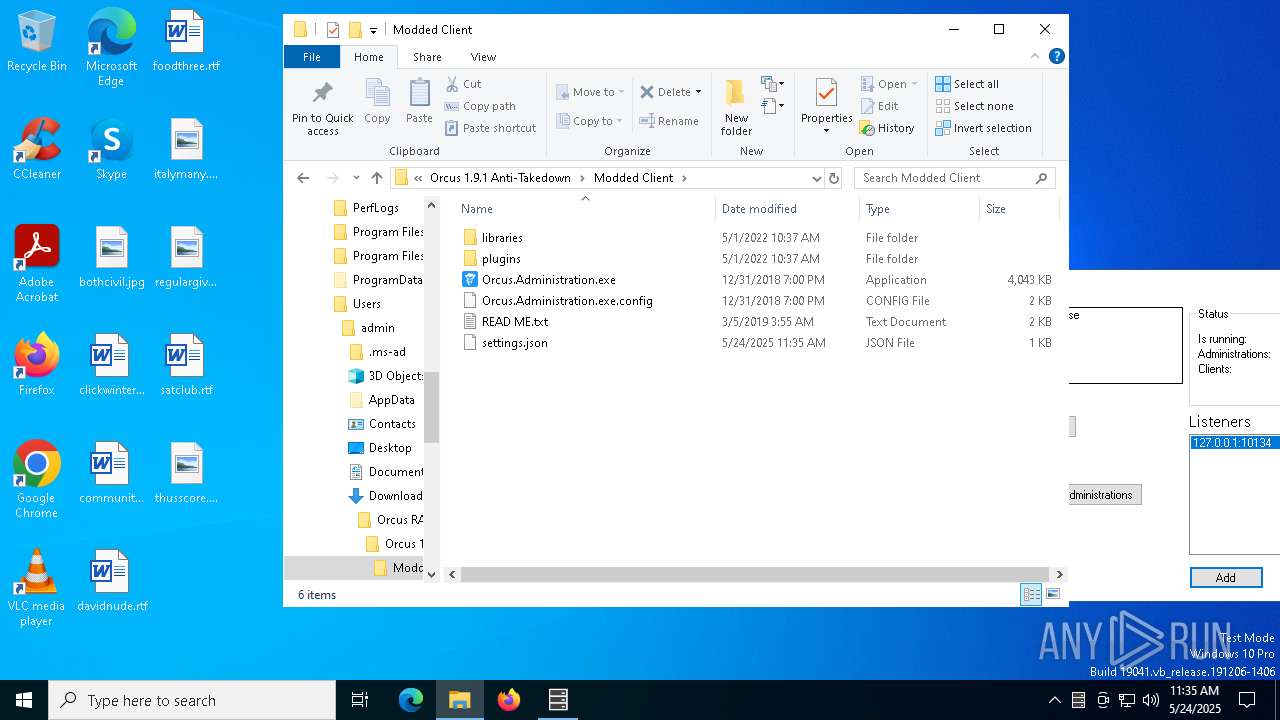Sort by Date modified column header
The width and height of the screenshot is (1280, 720).
tap(787, 209)
